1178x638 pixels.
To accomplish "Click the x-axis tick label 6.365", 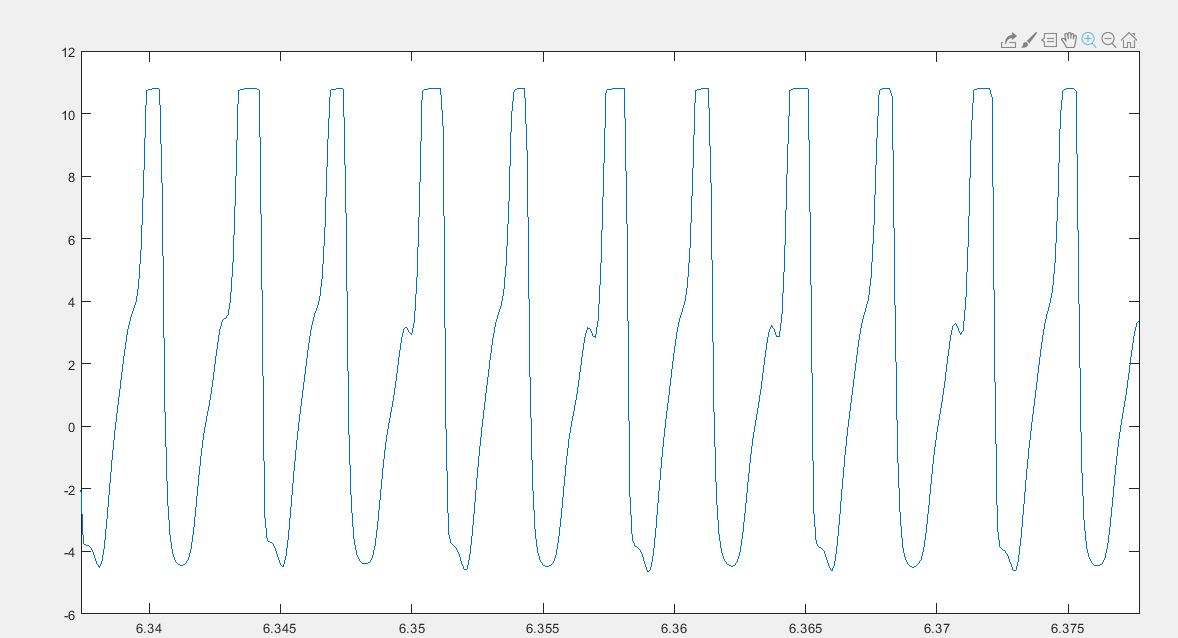I will [x=805, y=628].
